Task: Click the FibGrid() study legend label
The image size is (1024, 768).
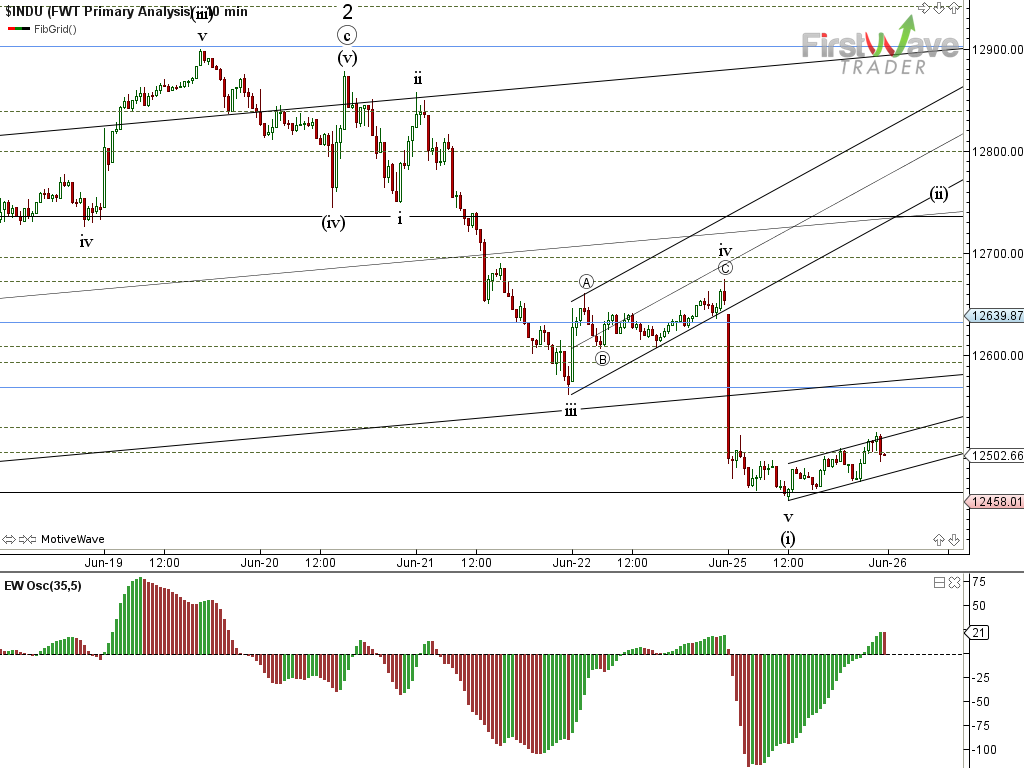Action: click(x=55, y=28)
